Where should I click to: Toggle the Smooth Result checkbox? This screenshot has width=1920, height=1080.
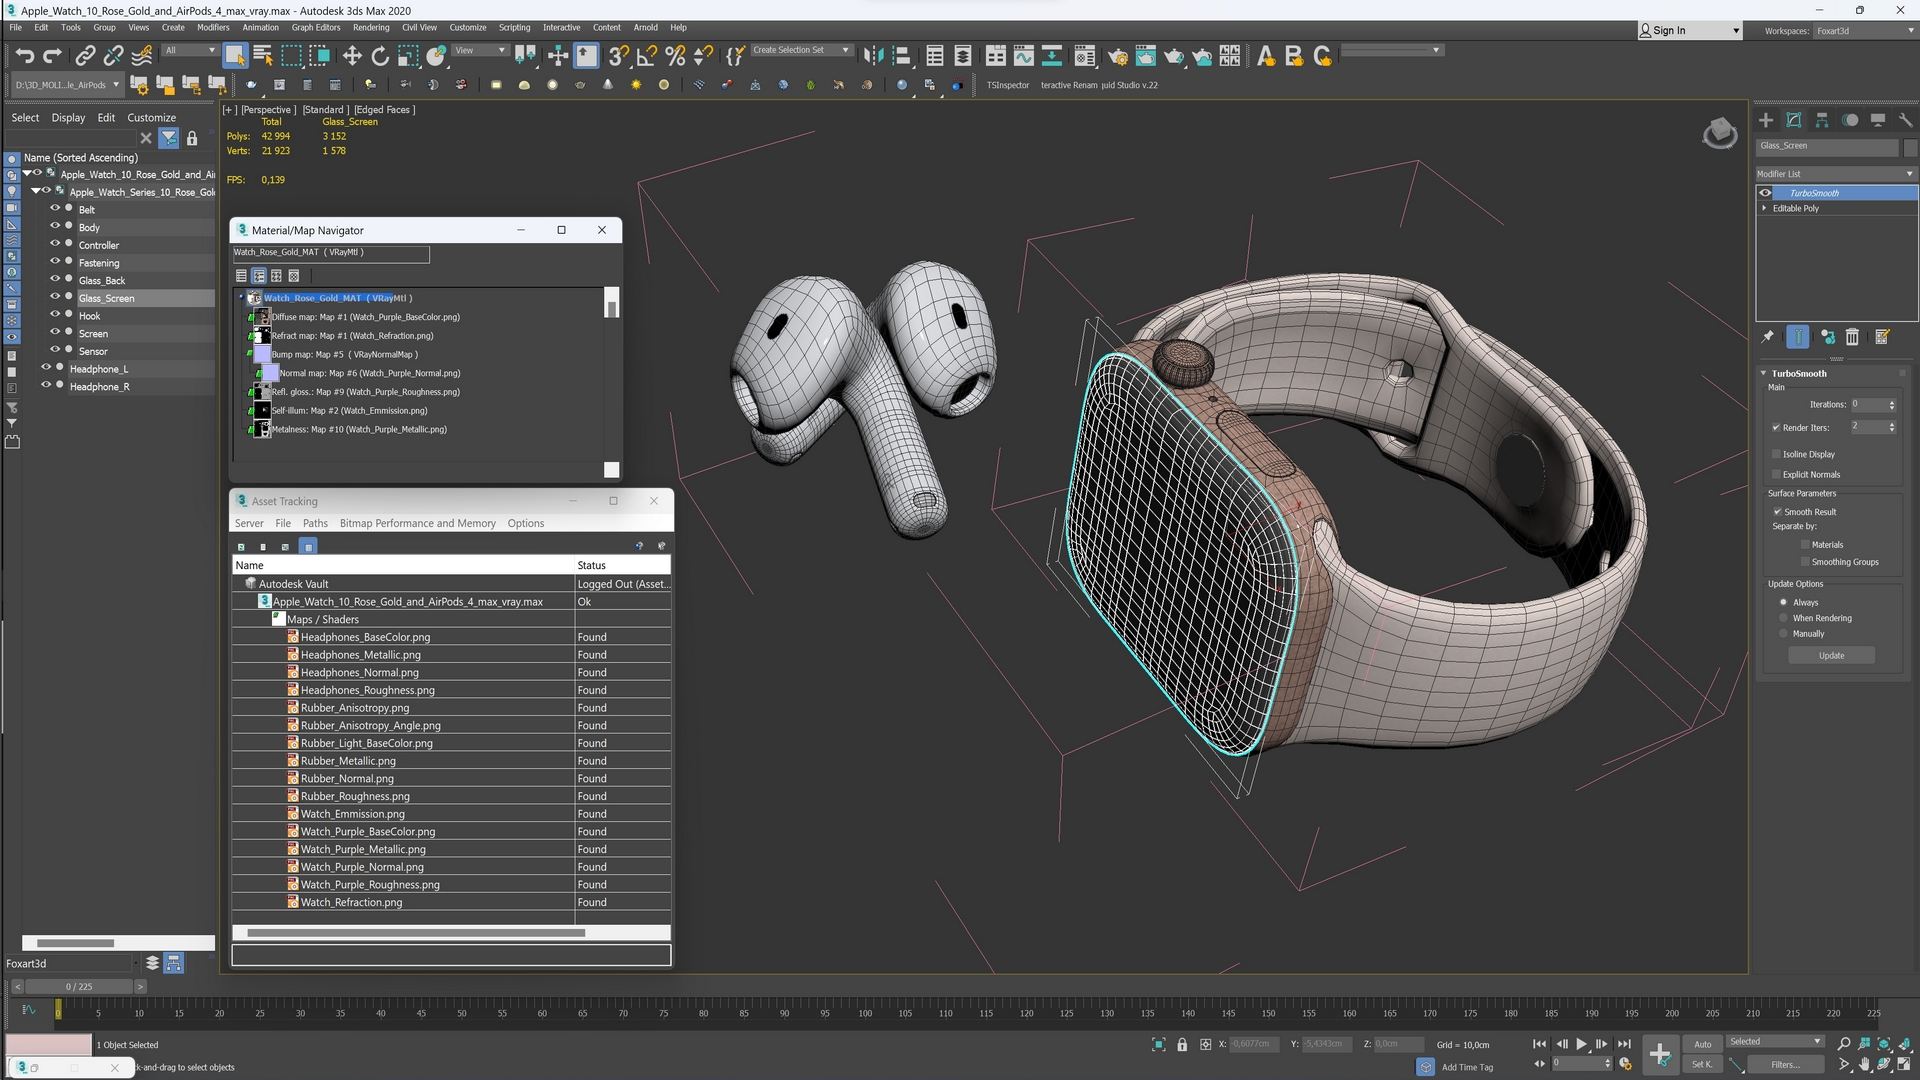click(1778, 512)
